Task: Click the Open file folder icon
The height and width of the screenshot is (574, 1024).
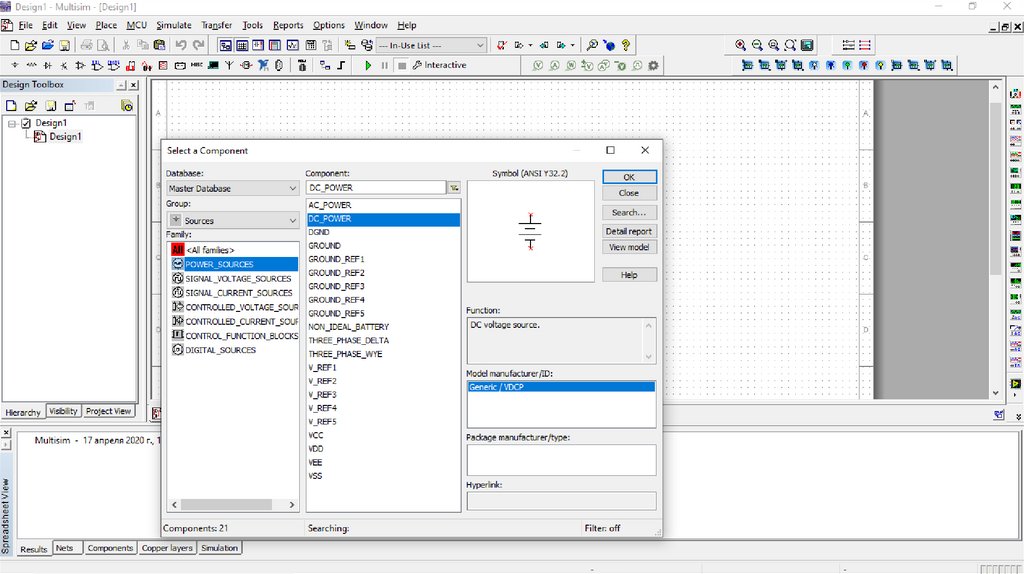Action: (31, 45)
